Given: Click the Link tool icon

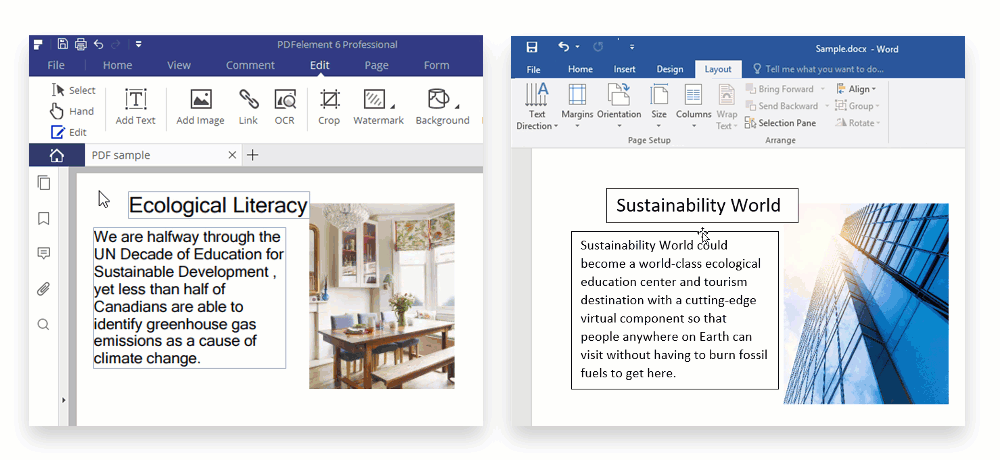Looking at the screenshot, I should click(x=248, y=107).
